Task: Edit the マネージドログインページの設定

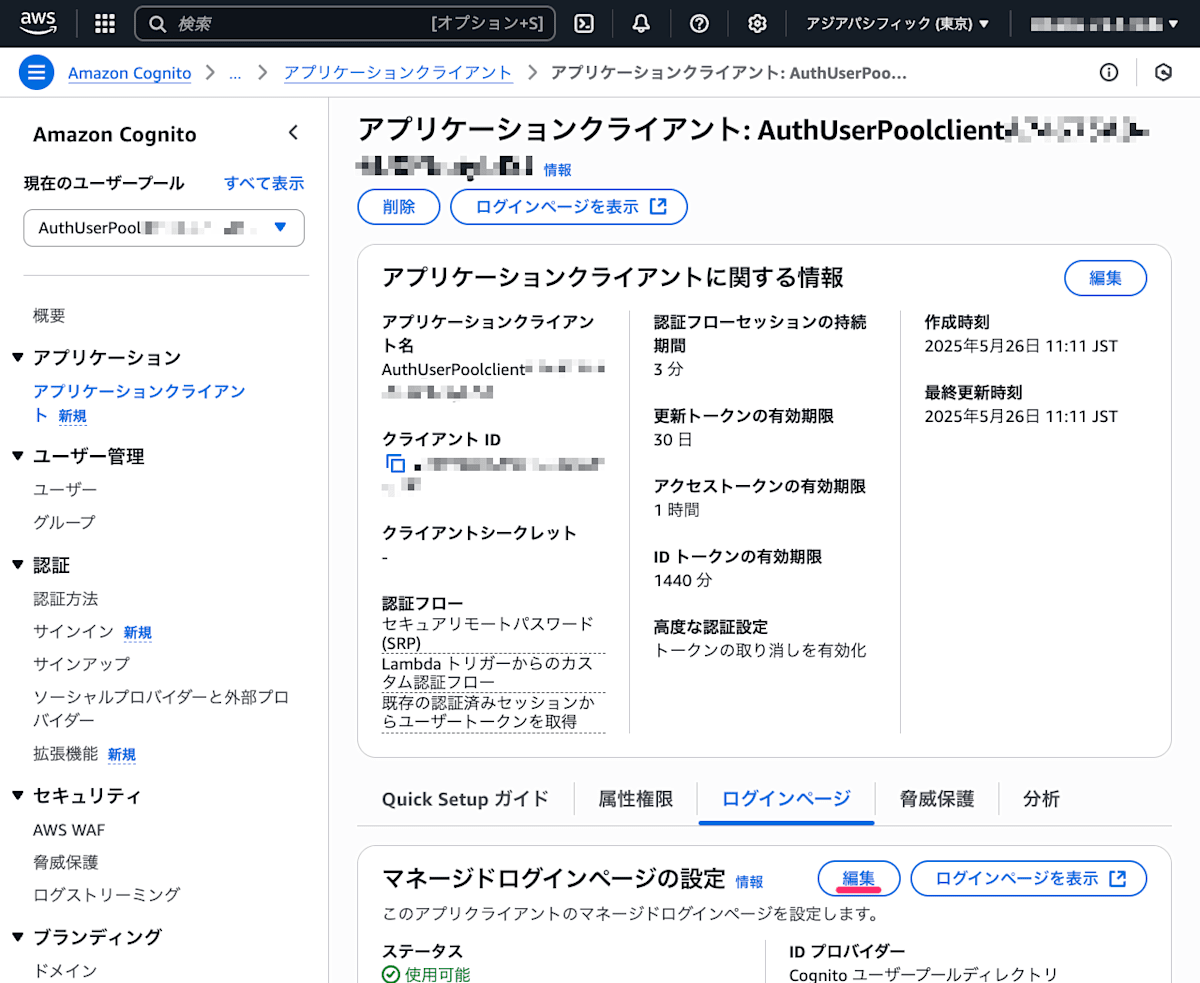Action: [x=859, y=878]
